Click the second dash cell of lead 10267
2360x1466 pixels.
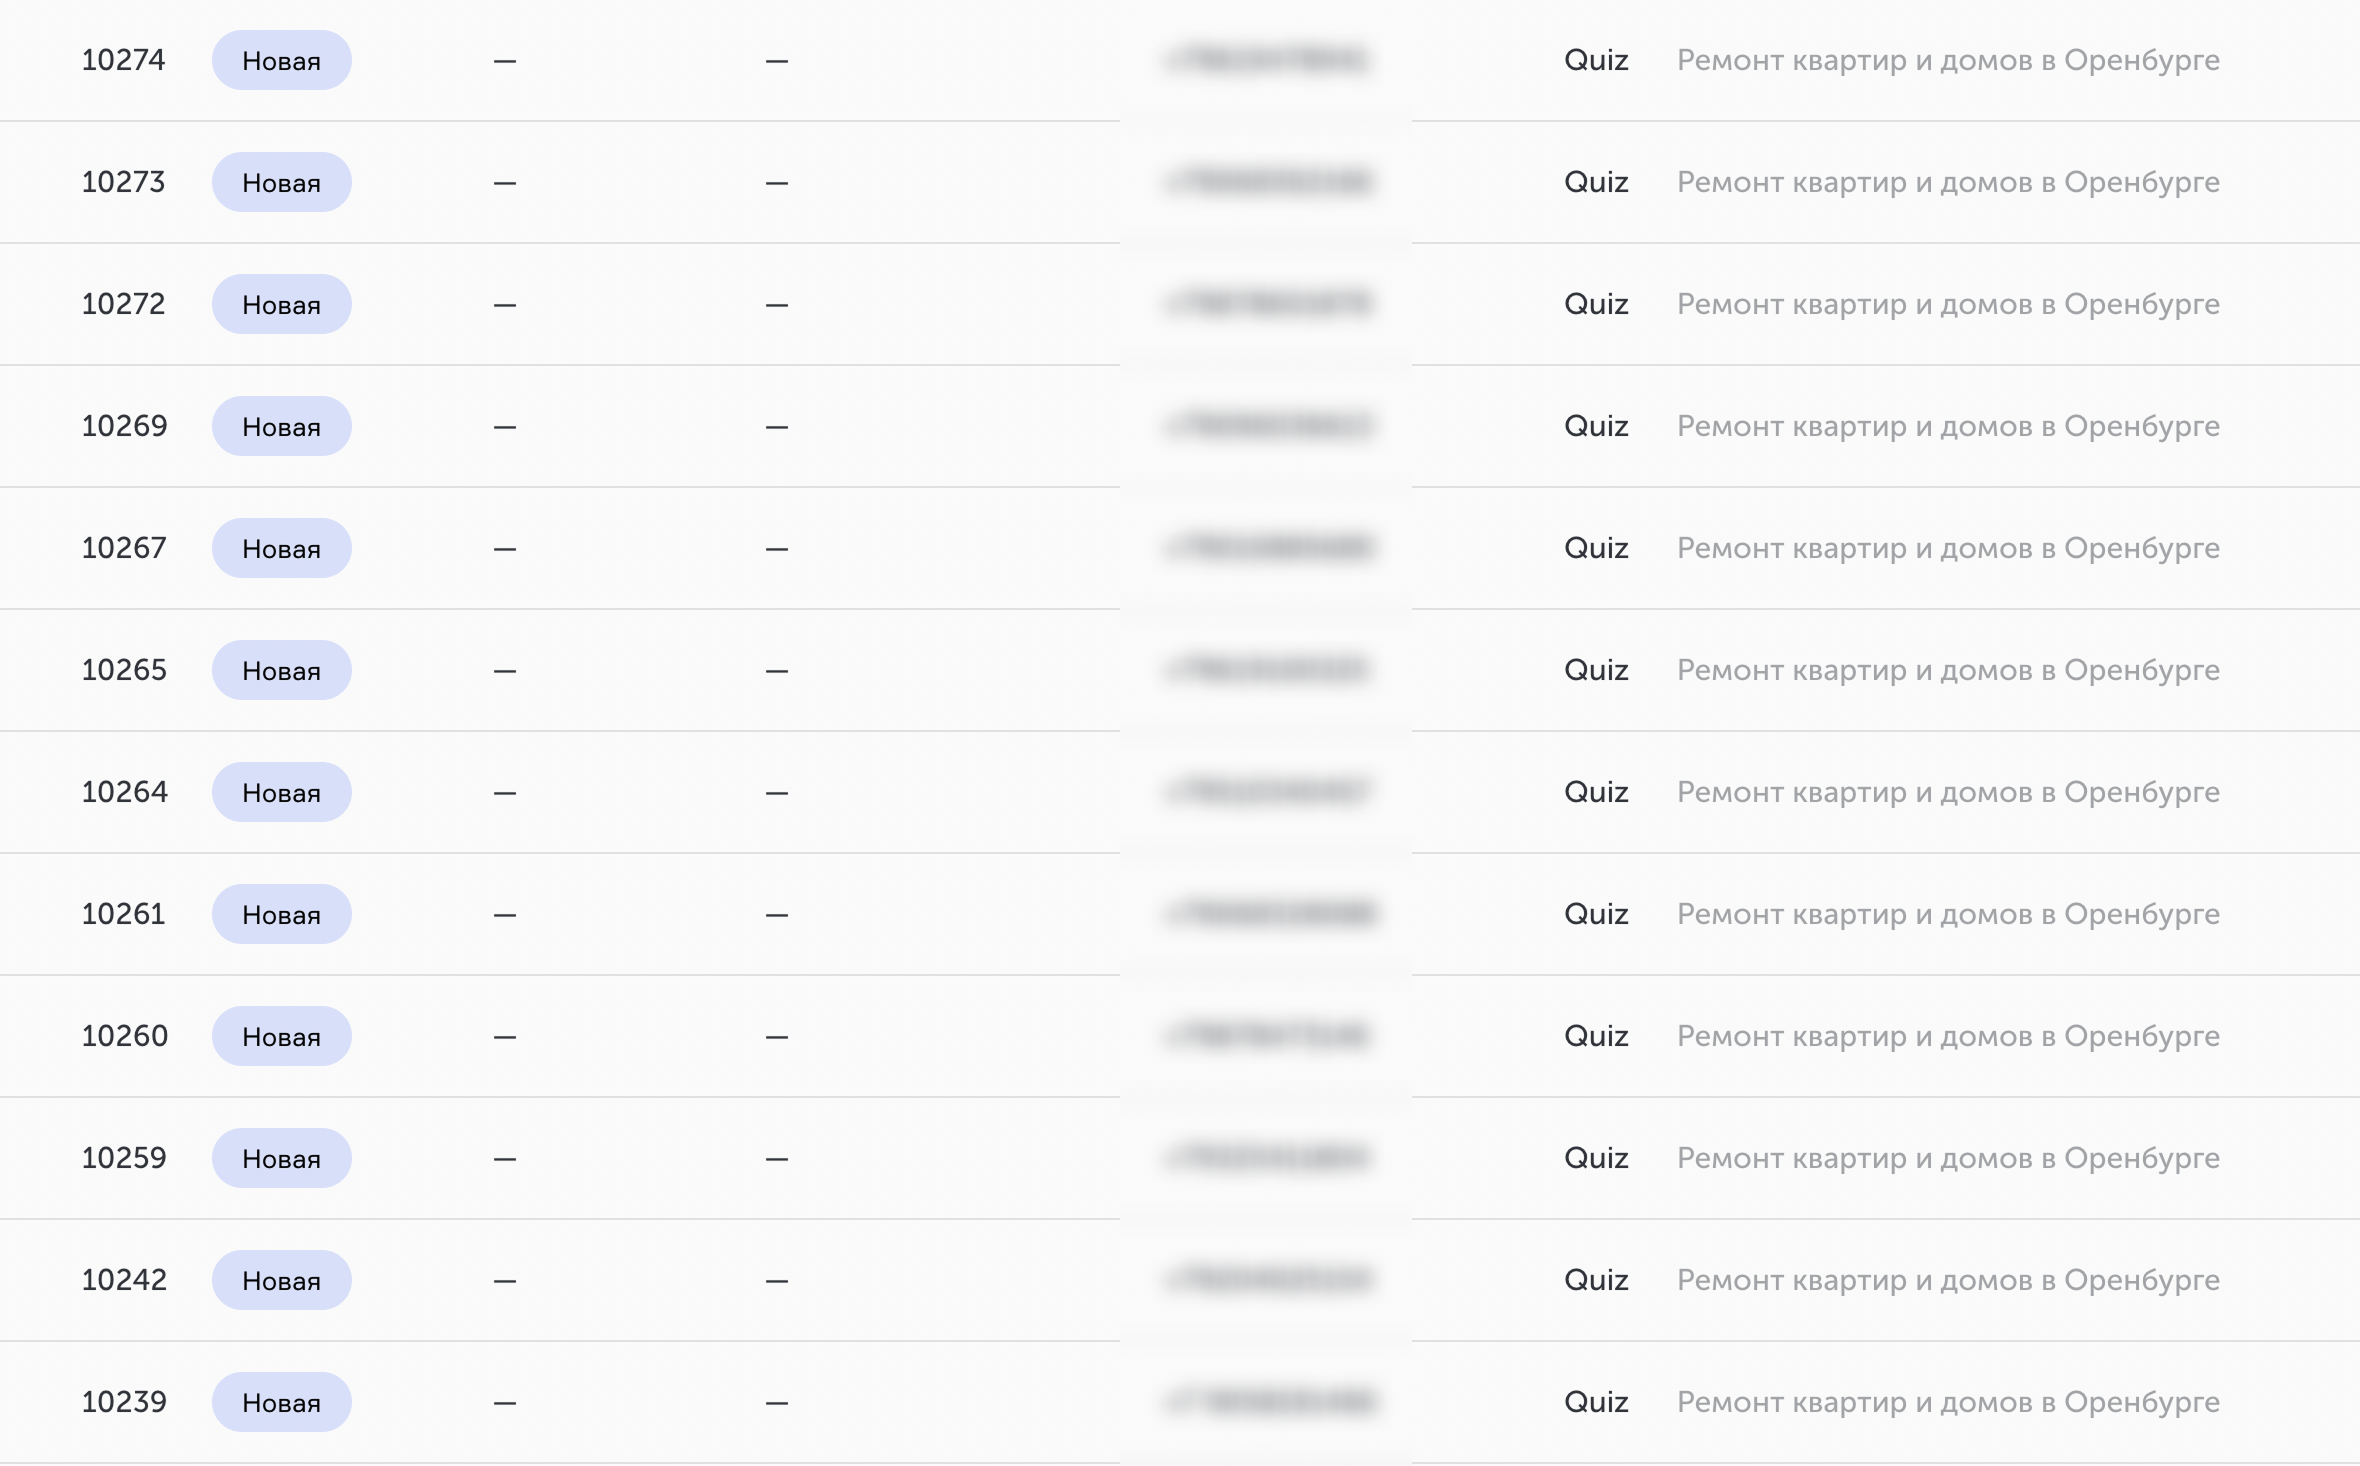coord(777,549)
